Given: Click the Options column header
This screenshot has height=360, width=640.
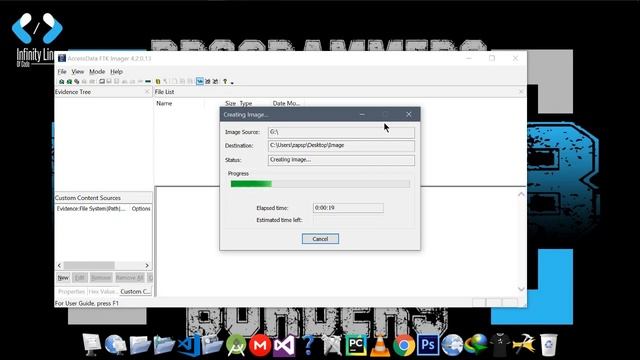Looking at the screenshot, I should [x=141, y=209].
